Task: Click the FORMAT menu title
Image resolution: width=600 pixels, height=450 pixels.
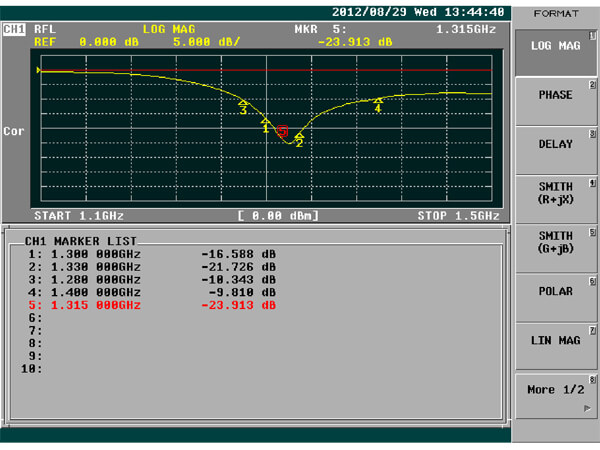Action: click(x=556, y=14)
